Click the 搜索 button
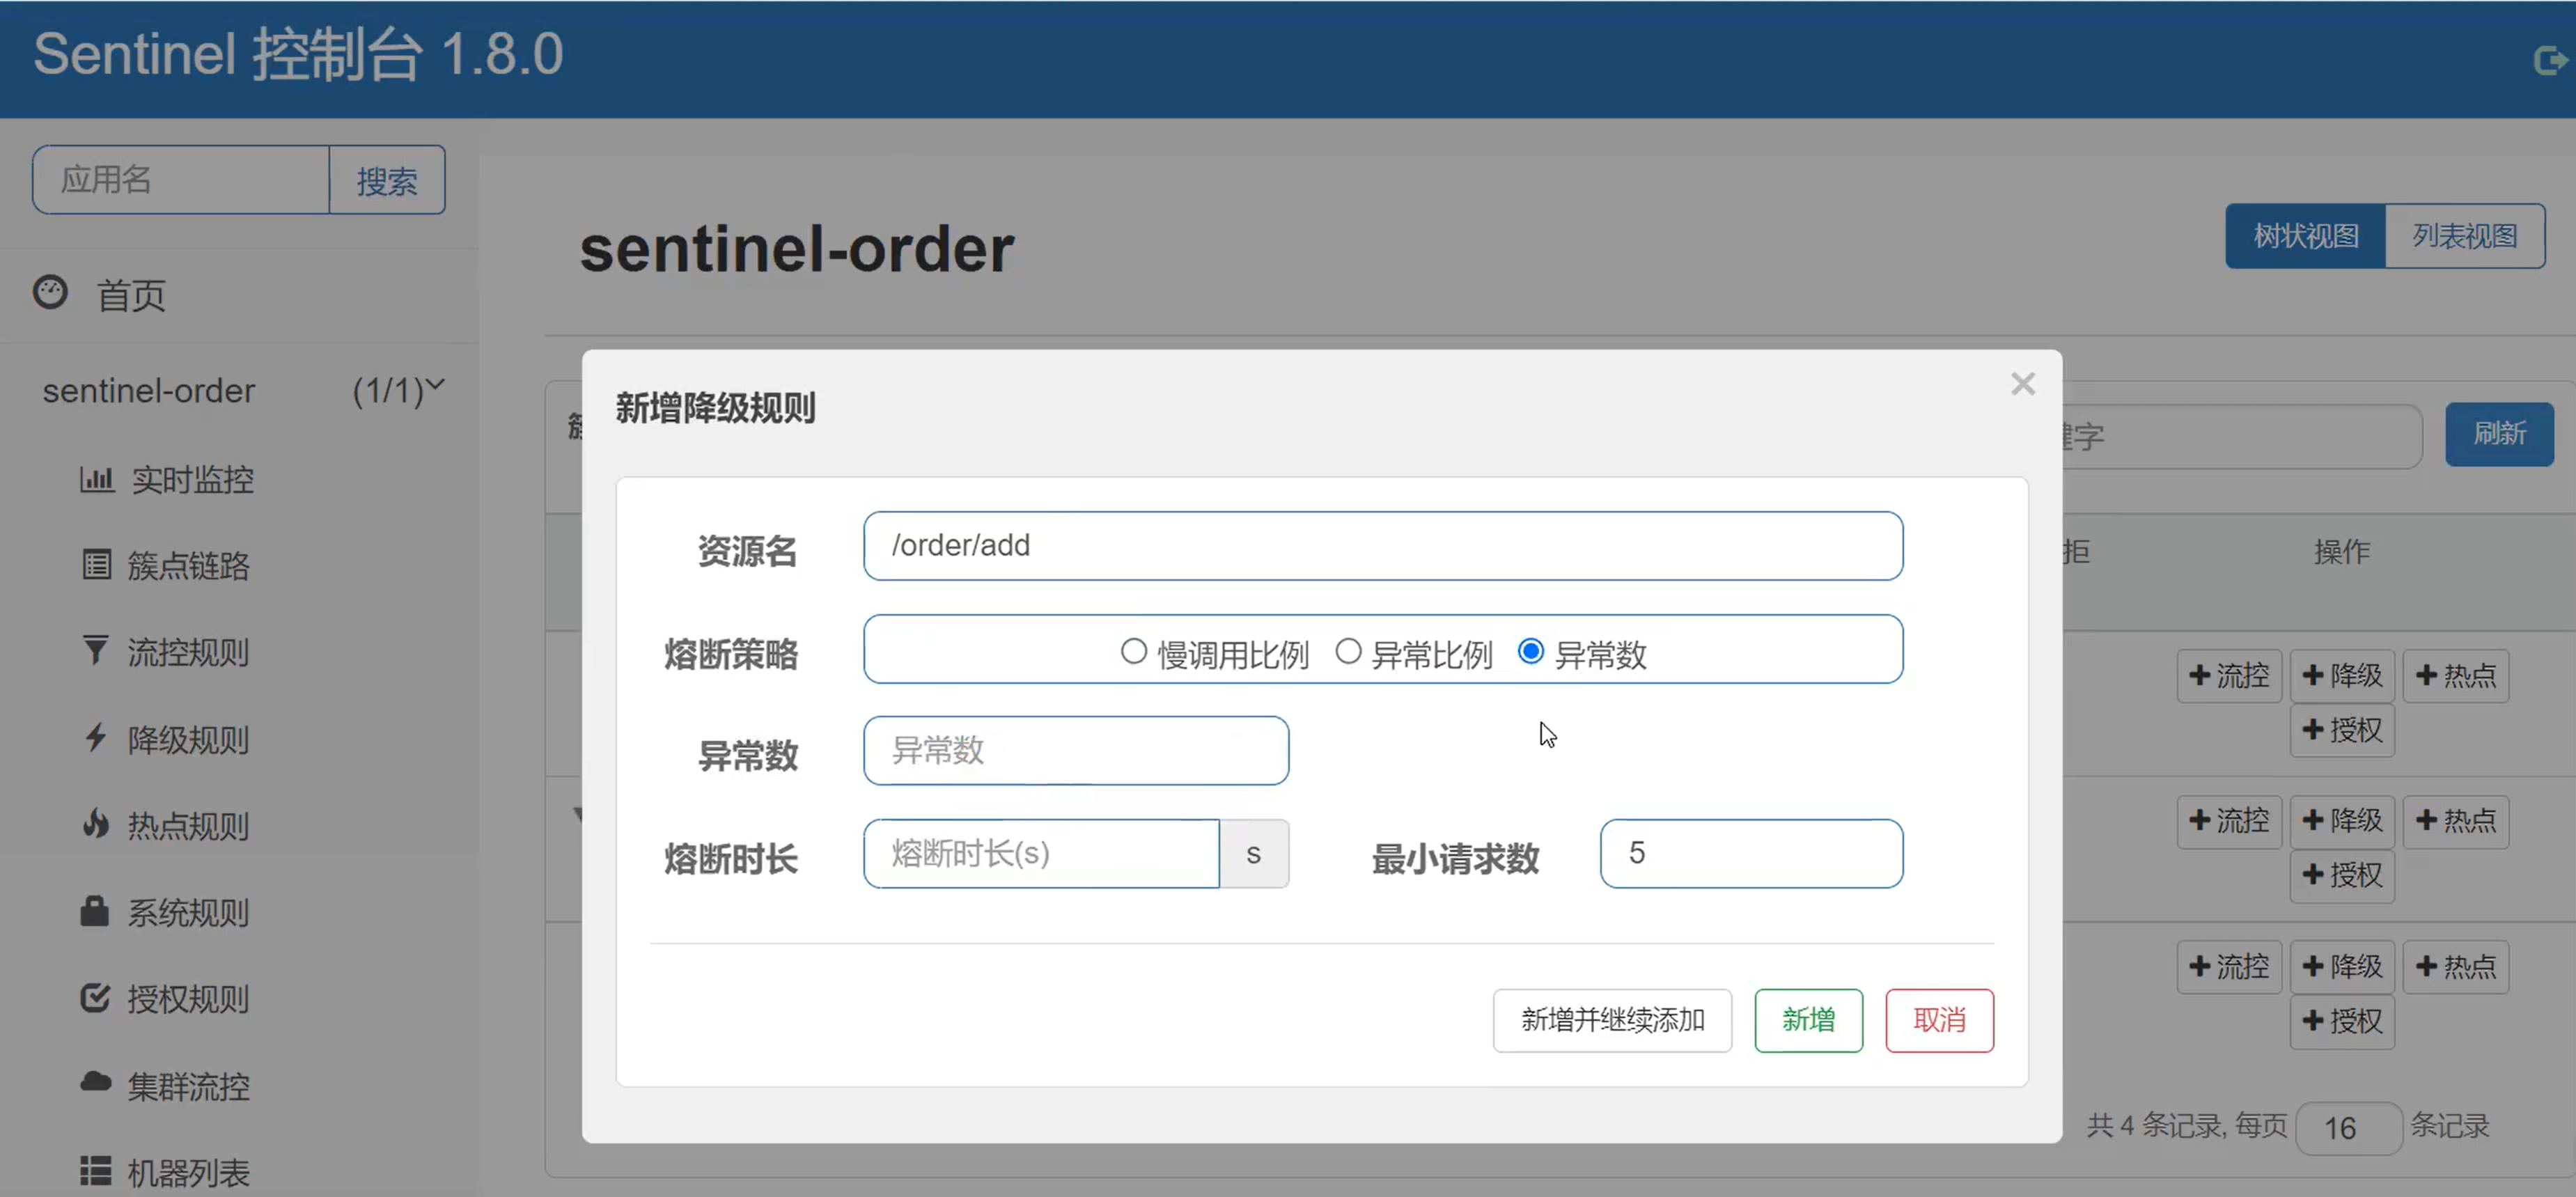The width and height of the screenshot is (2576, 1197). click(387, 180)
